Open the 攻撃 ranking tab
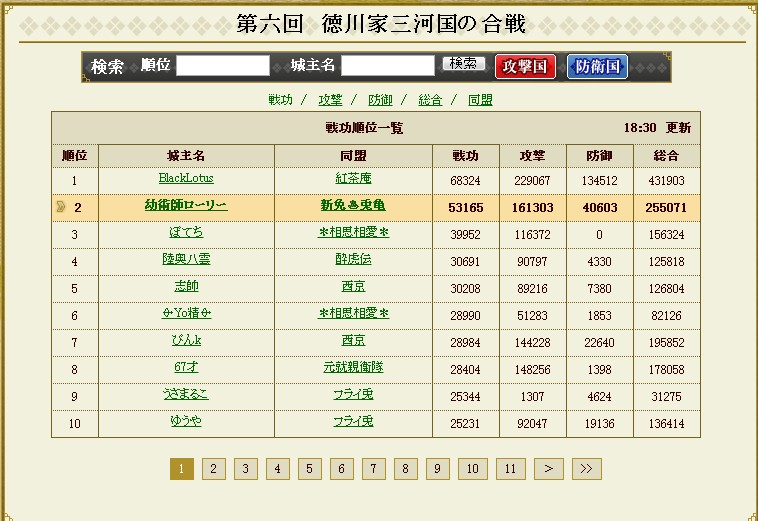 [330, 100]
